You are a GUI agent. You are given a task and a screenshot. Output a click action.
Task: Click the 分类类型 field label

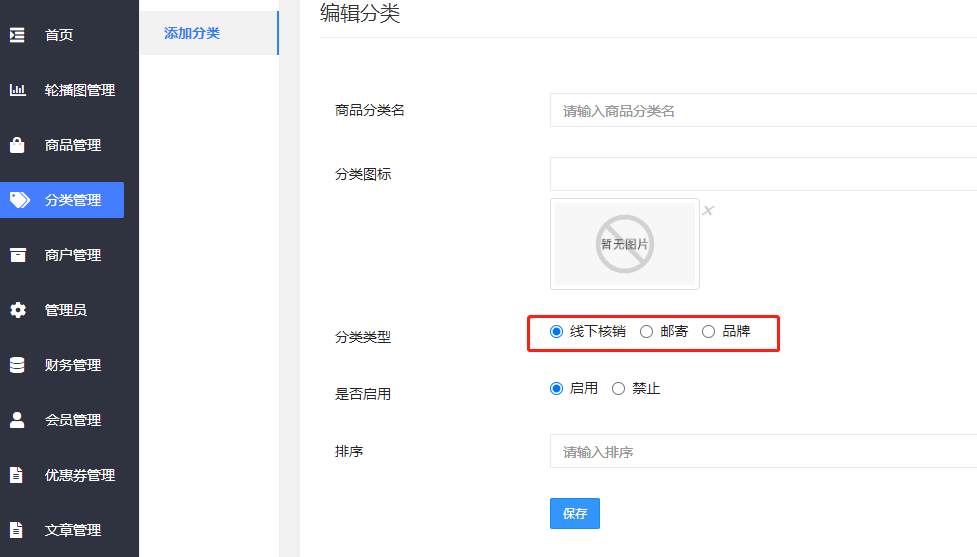[x=363, y=337]
